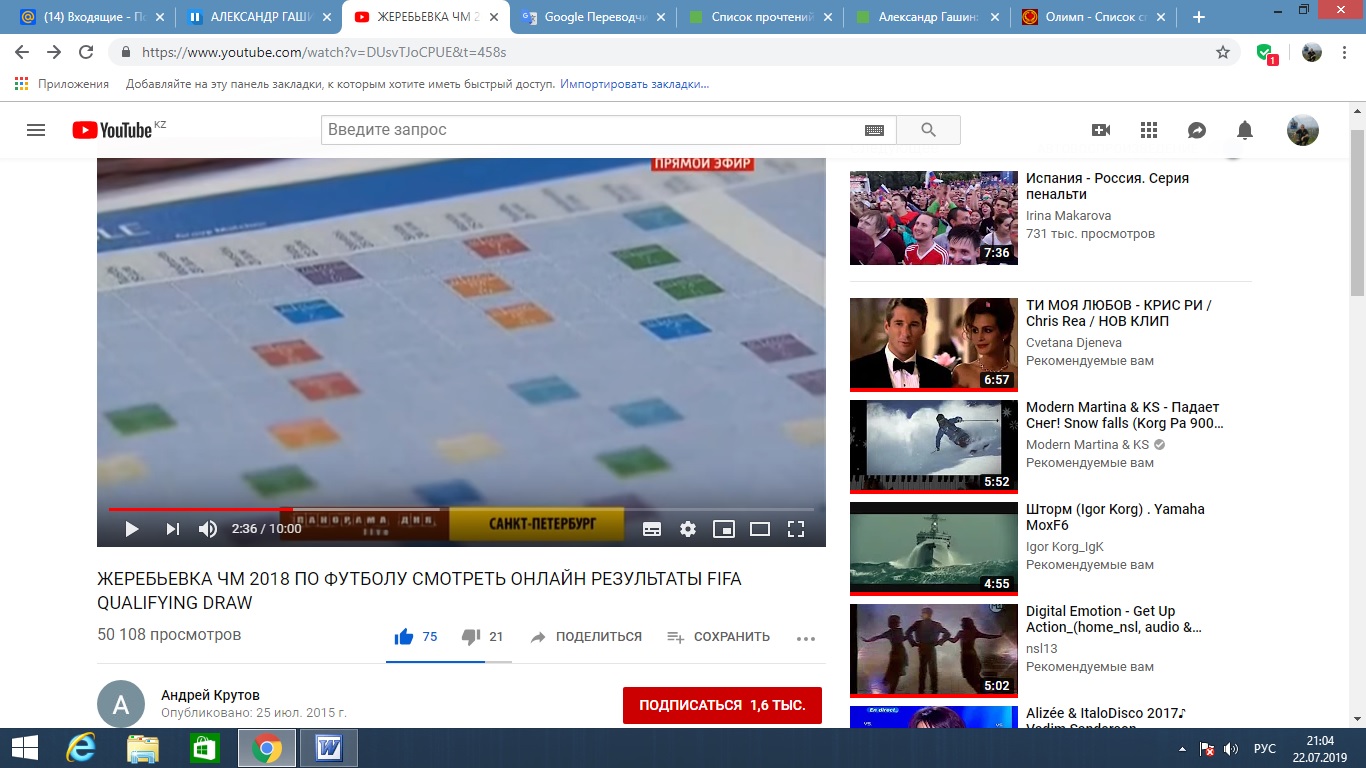This screenshot has height=768, width=1366.
Task: Open Андрей Крутов channel name link
Action: pyautogui.click(x=211, y=695)
